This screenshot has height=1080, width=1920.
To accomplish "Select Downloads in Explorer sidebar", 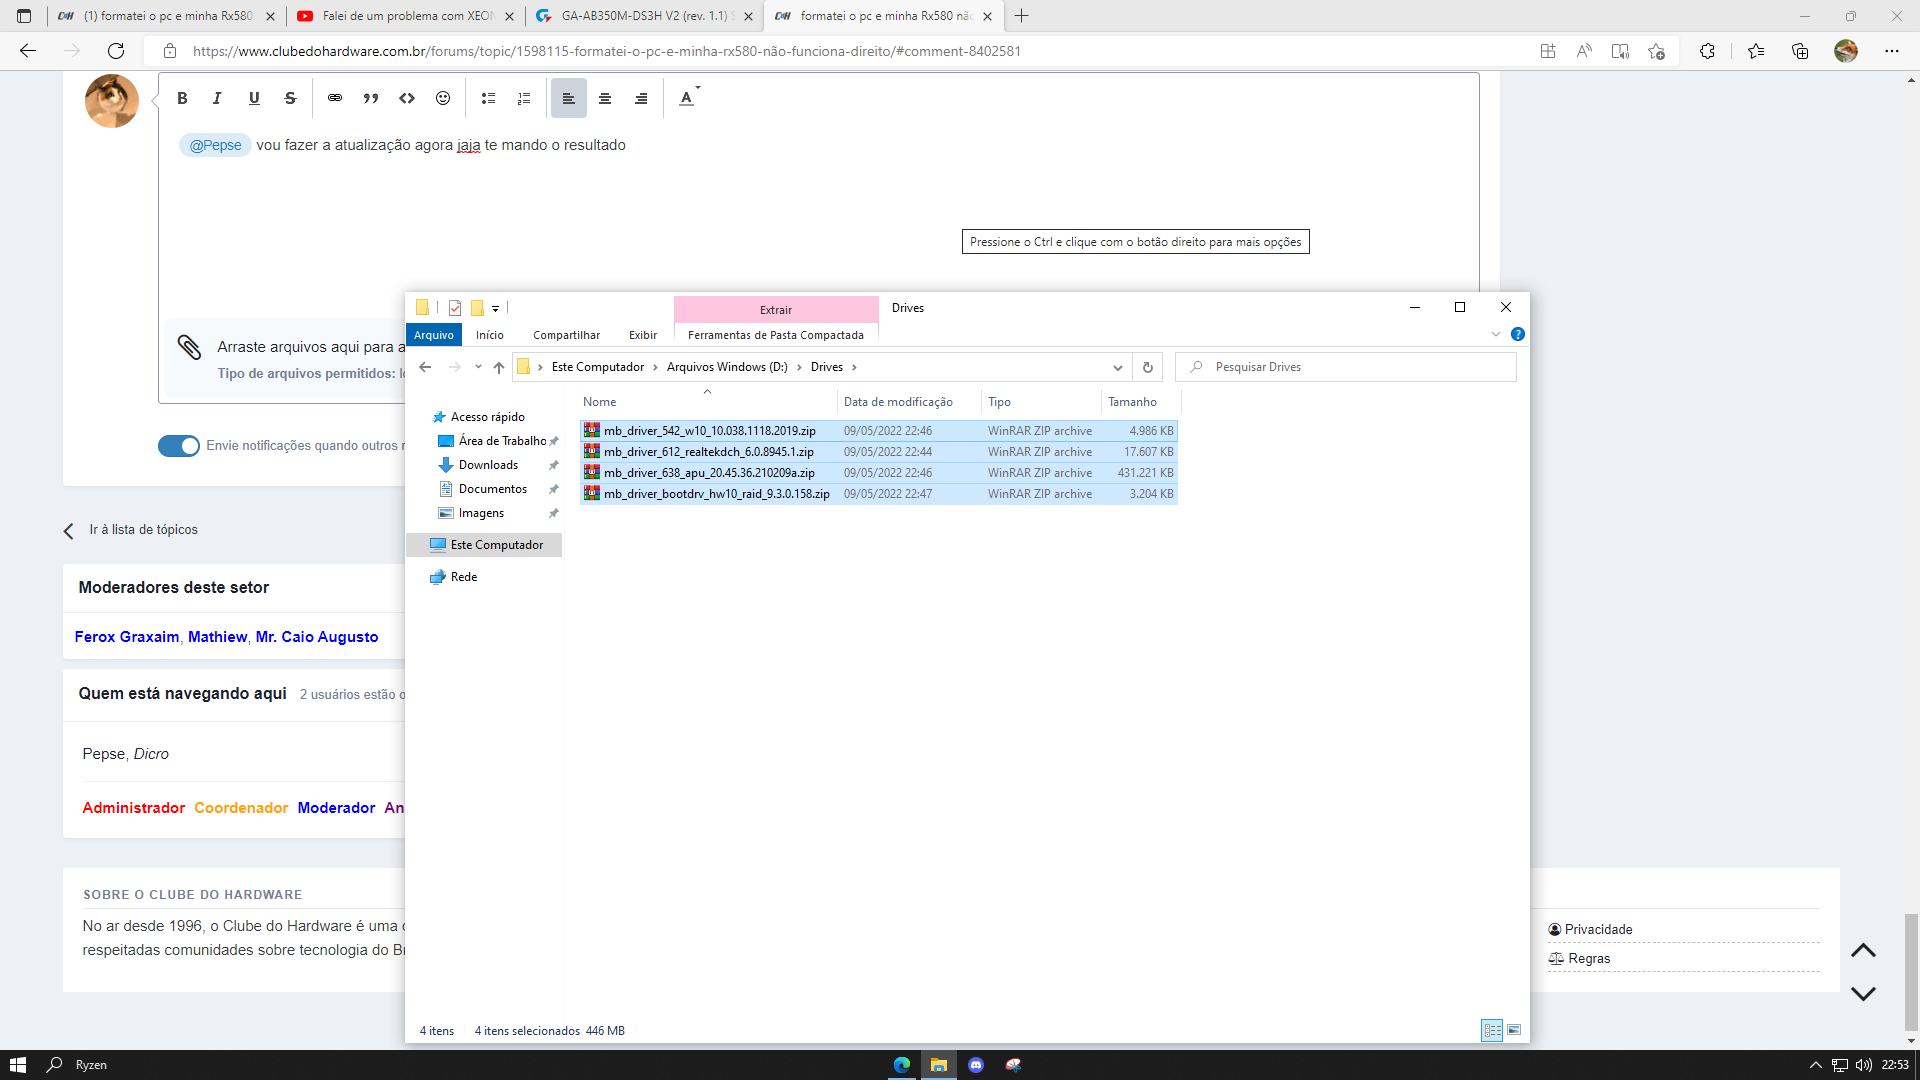I will coord(488,465).
